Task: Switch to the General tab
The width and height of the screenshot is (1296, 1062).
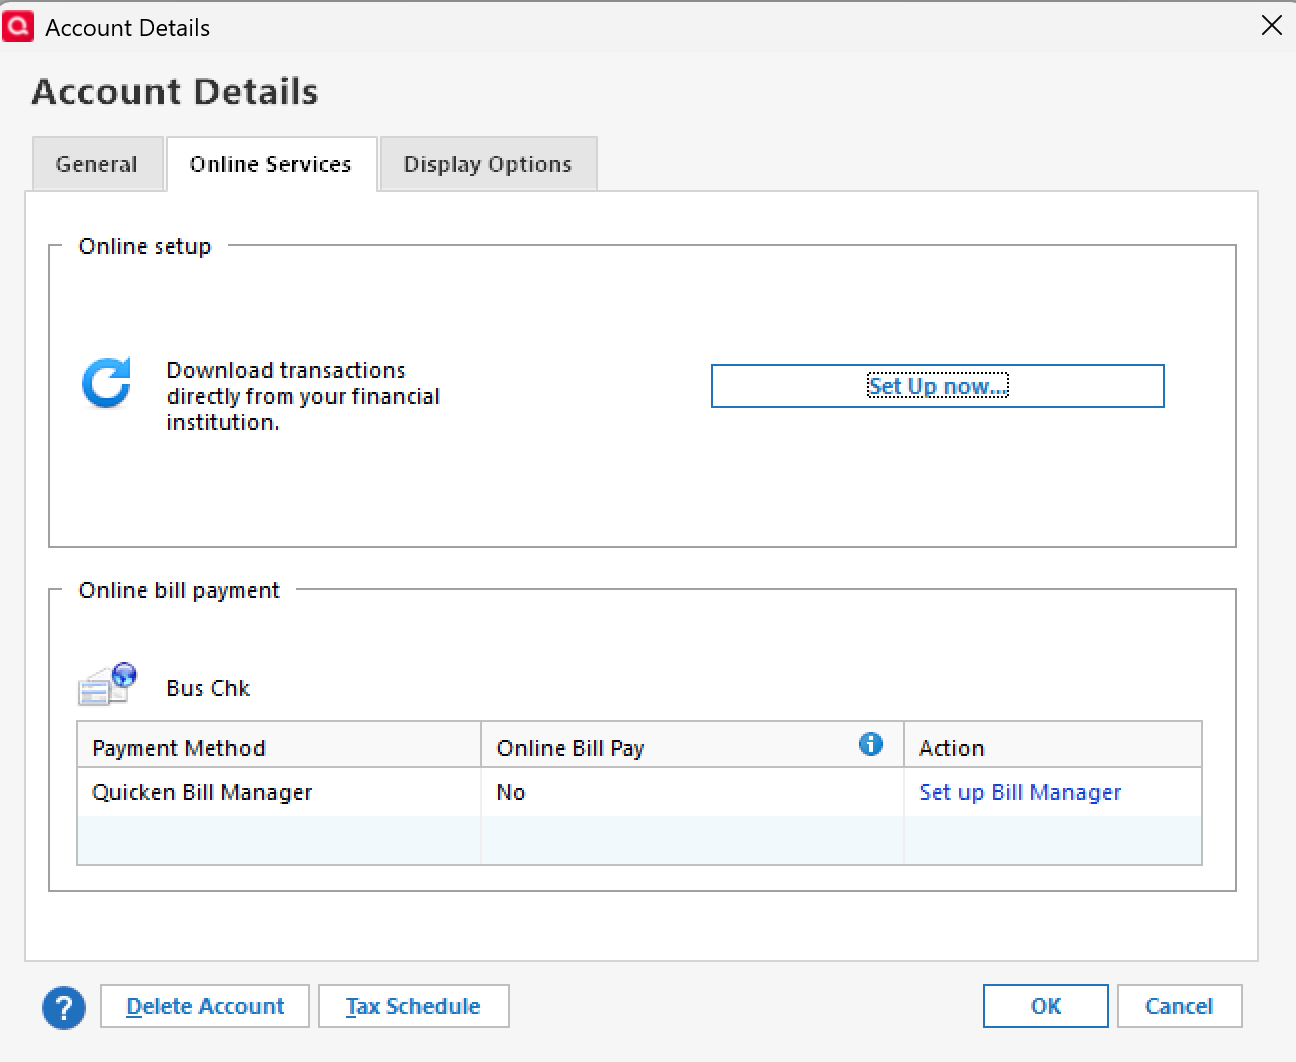Action: 97,164
